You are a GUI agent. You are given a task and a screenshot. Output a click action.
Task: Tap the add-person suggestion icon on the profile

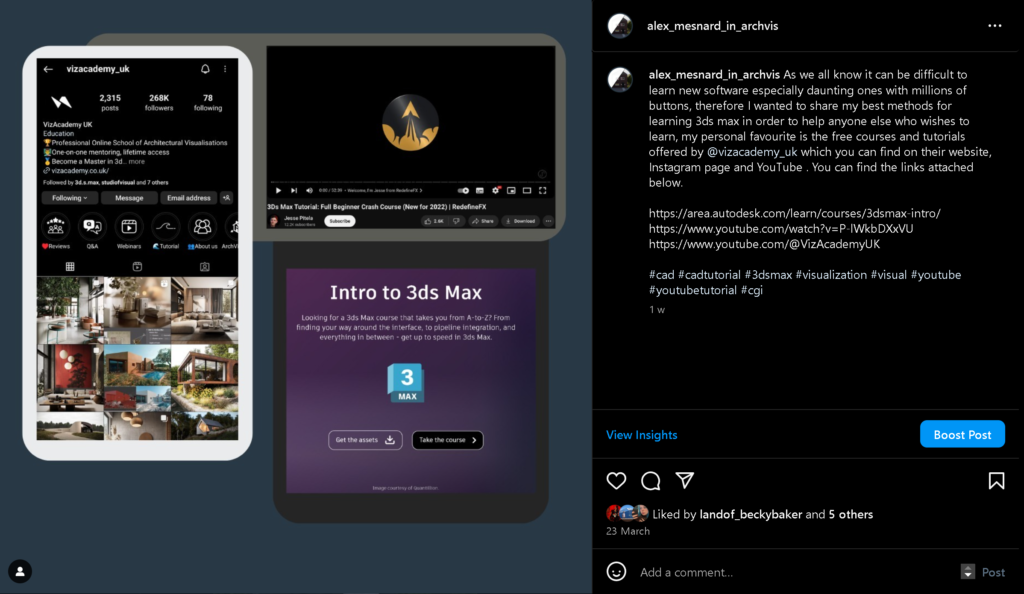(227, 198)
